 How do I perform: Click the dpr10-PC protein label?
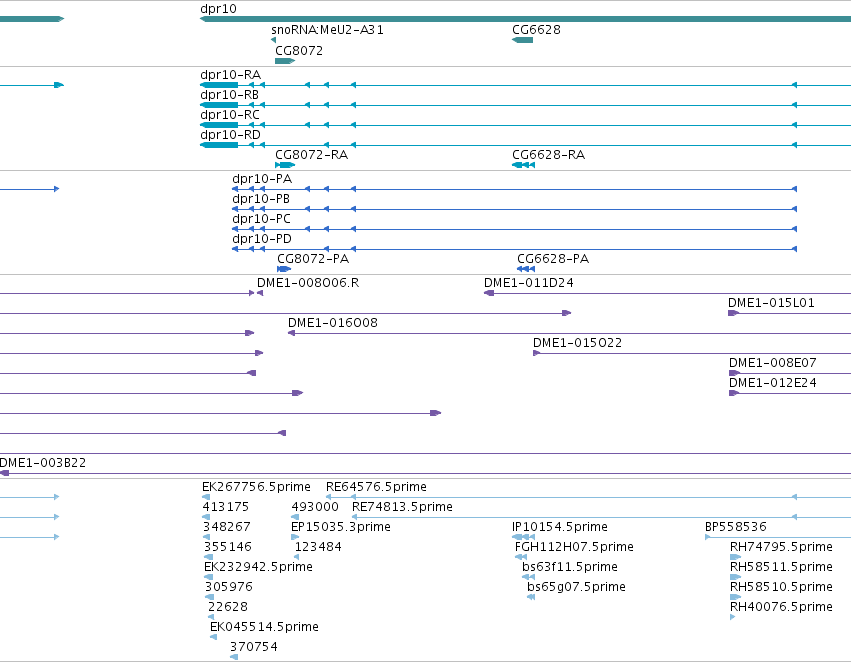(x=262, y=219)
